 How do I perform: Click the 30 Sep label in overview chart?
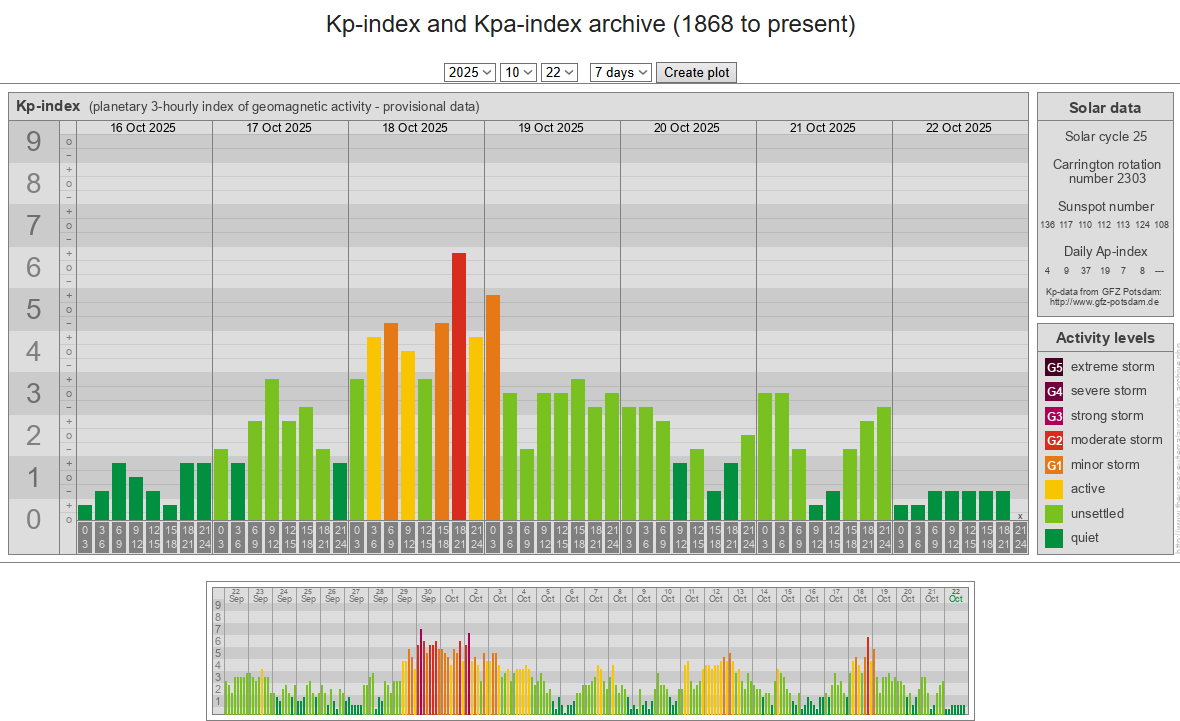(428, 596)
